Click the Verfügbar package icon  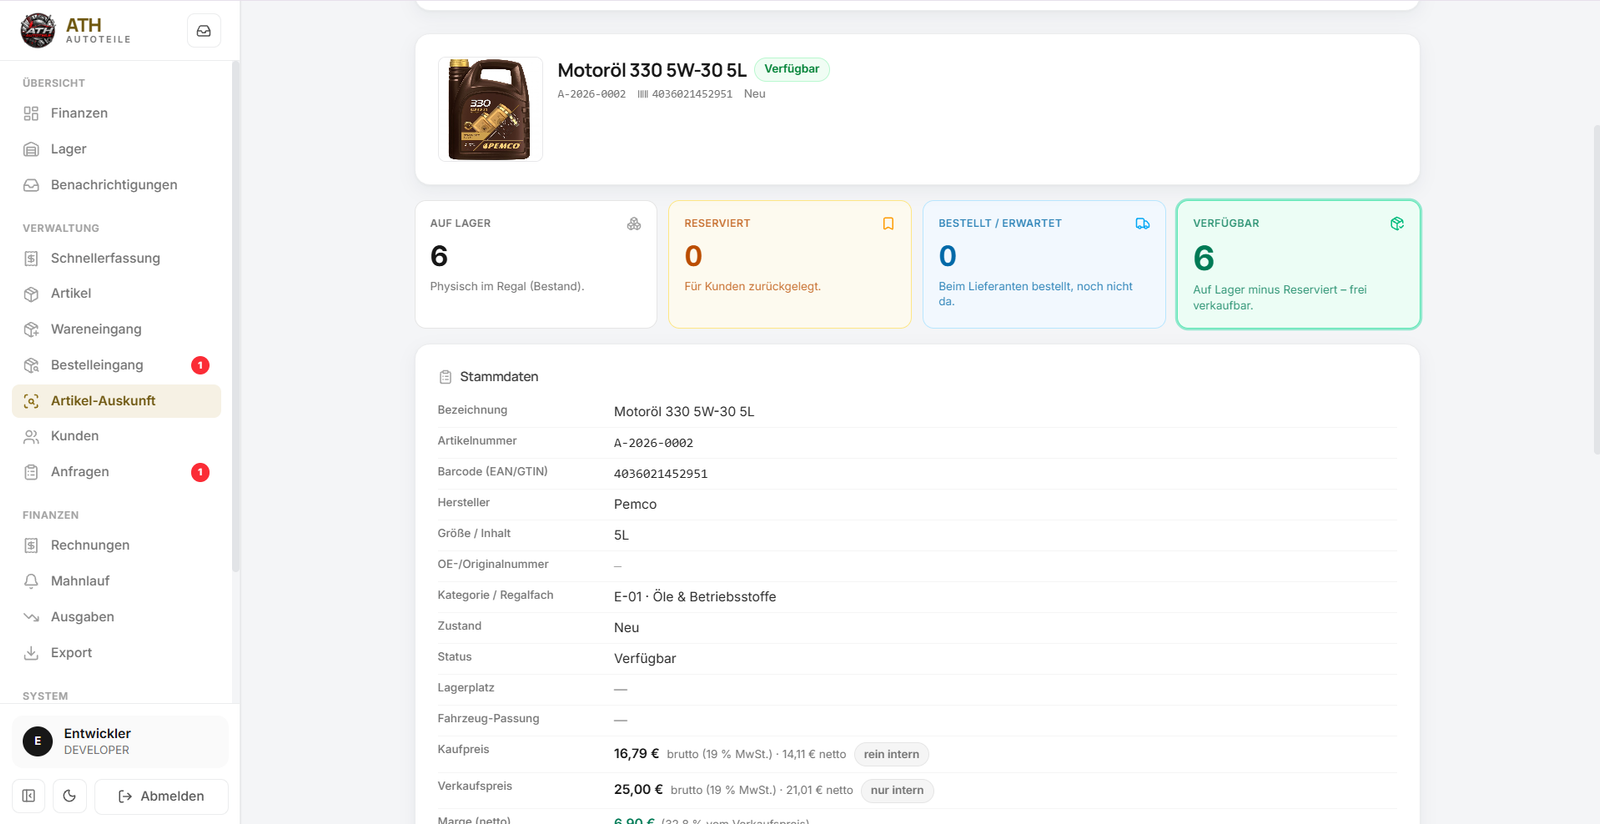coord(1397,224)
